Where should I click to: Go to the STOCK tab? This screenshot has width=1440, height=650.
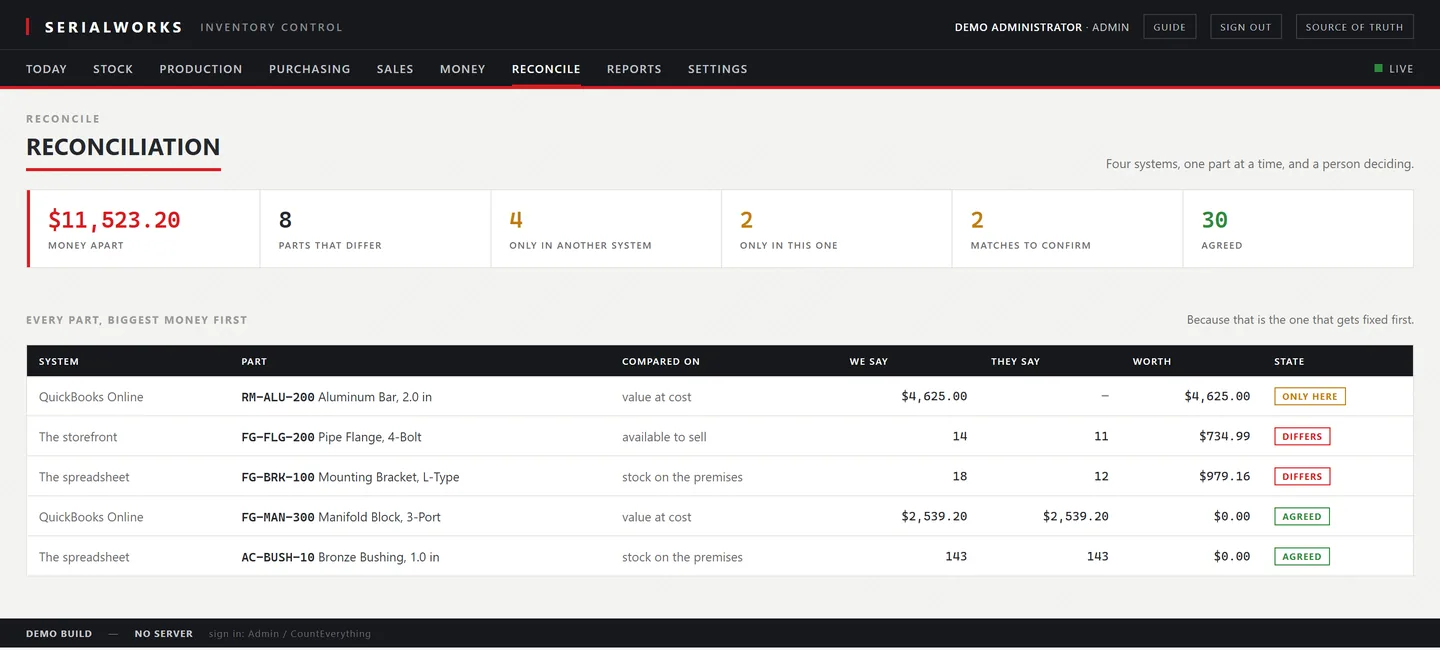[113, 69]
